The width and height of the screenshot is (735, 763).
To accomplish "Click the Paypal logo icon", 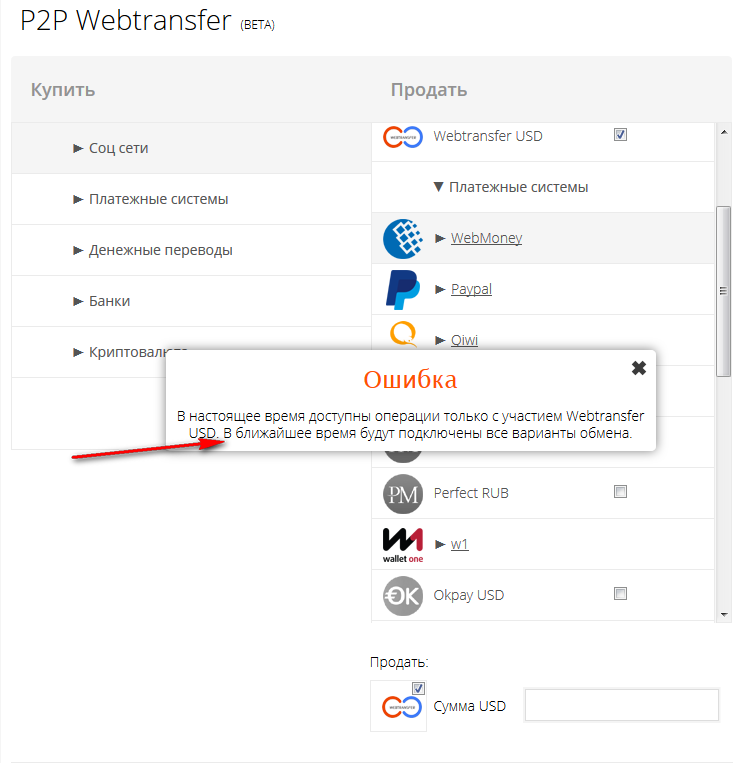I will 404,290.
